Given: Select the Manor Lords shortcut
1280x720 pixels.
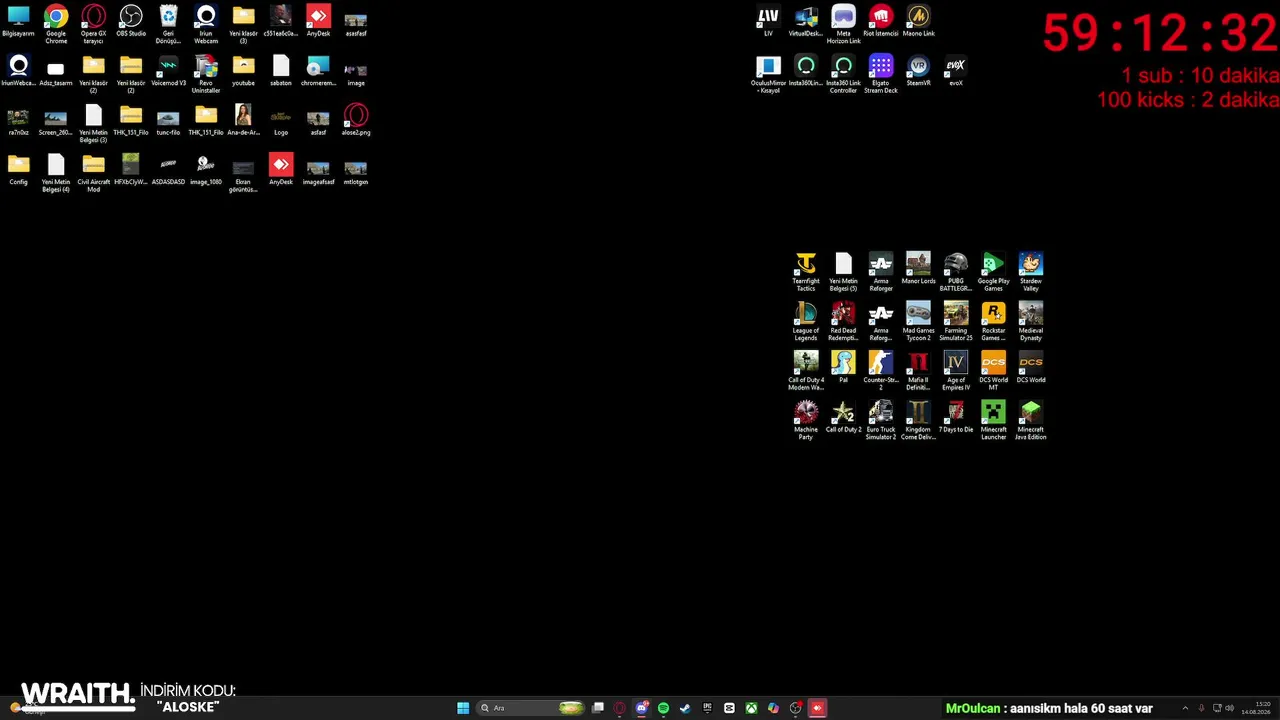Looking at the screenshot, I should [x=918, y=269].
